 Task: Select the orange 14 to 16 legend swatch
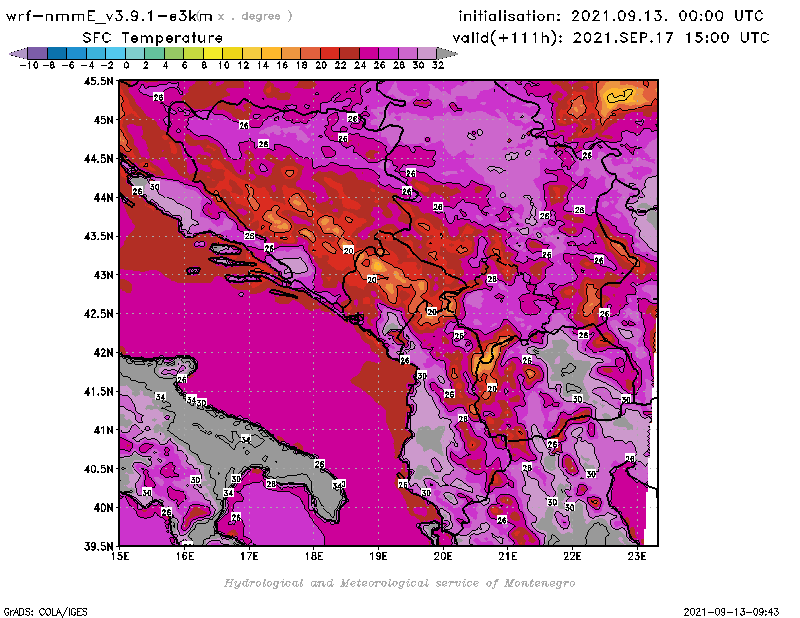(271, 53)
